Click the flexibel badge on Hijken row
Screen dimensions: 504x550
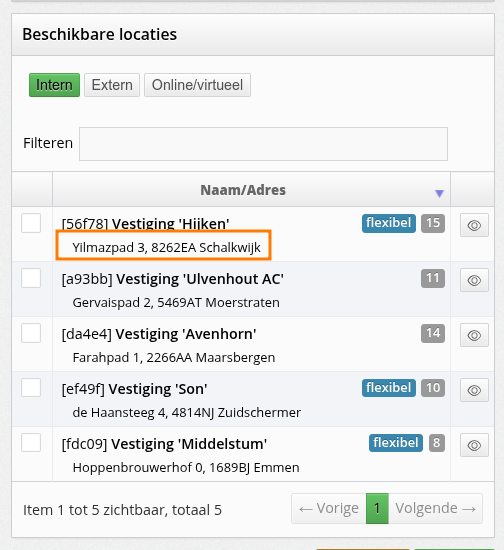[x=389, y=223]
